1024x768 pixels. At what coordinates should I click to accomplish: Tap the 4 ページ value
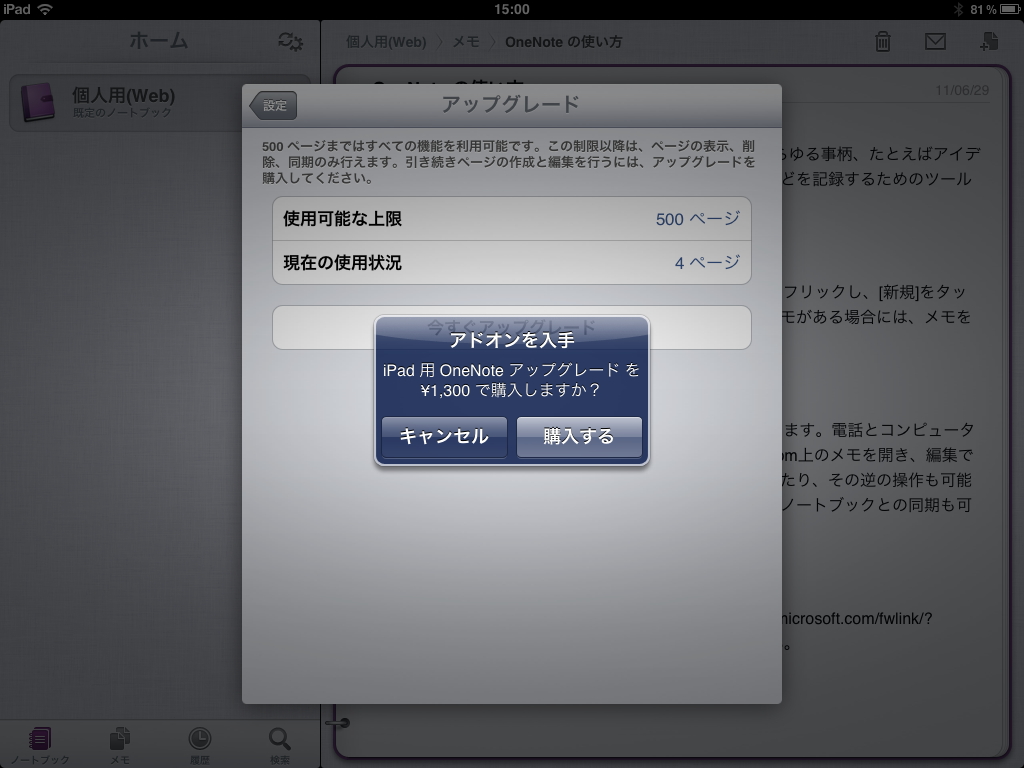click(707, 263)
